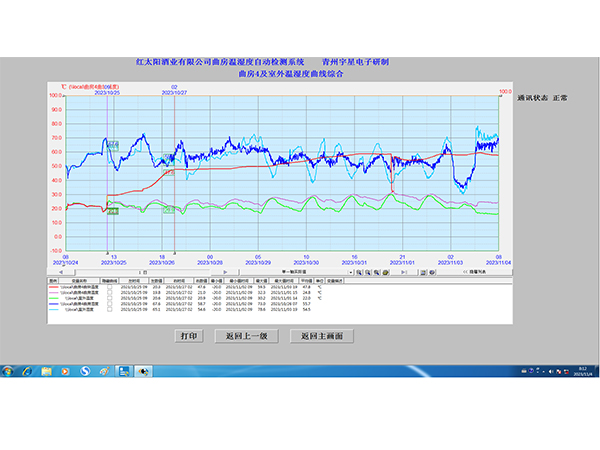Image resolution: width=600 pixels, height=450 pixels.
Task: Toggle hide-curve checkbox for the red curve row
Action: click(x=110, y=287)
